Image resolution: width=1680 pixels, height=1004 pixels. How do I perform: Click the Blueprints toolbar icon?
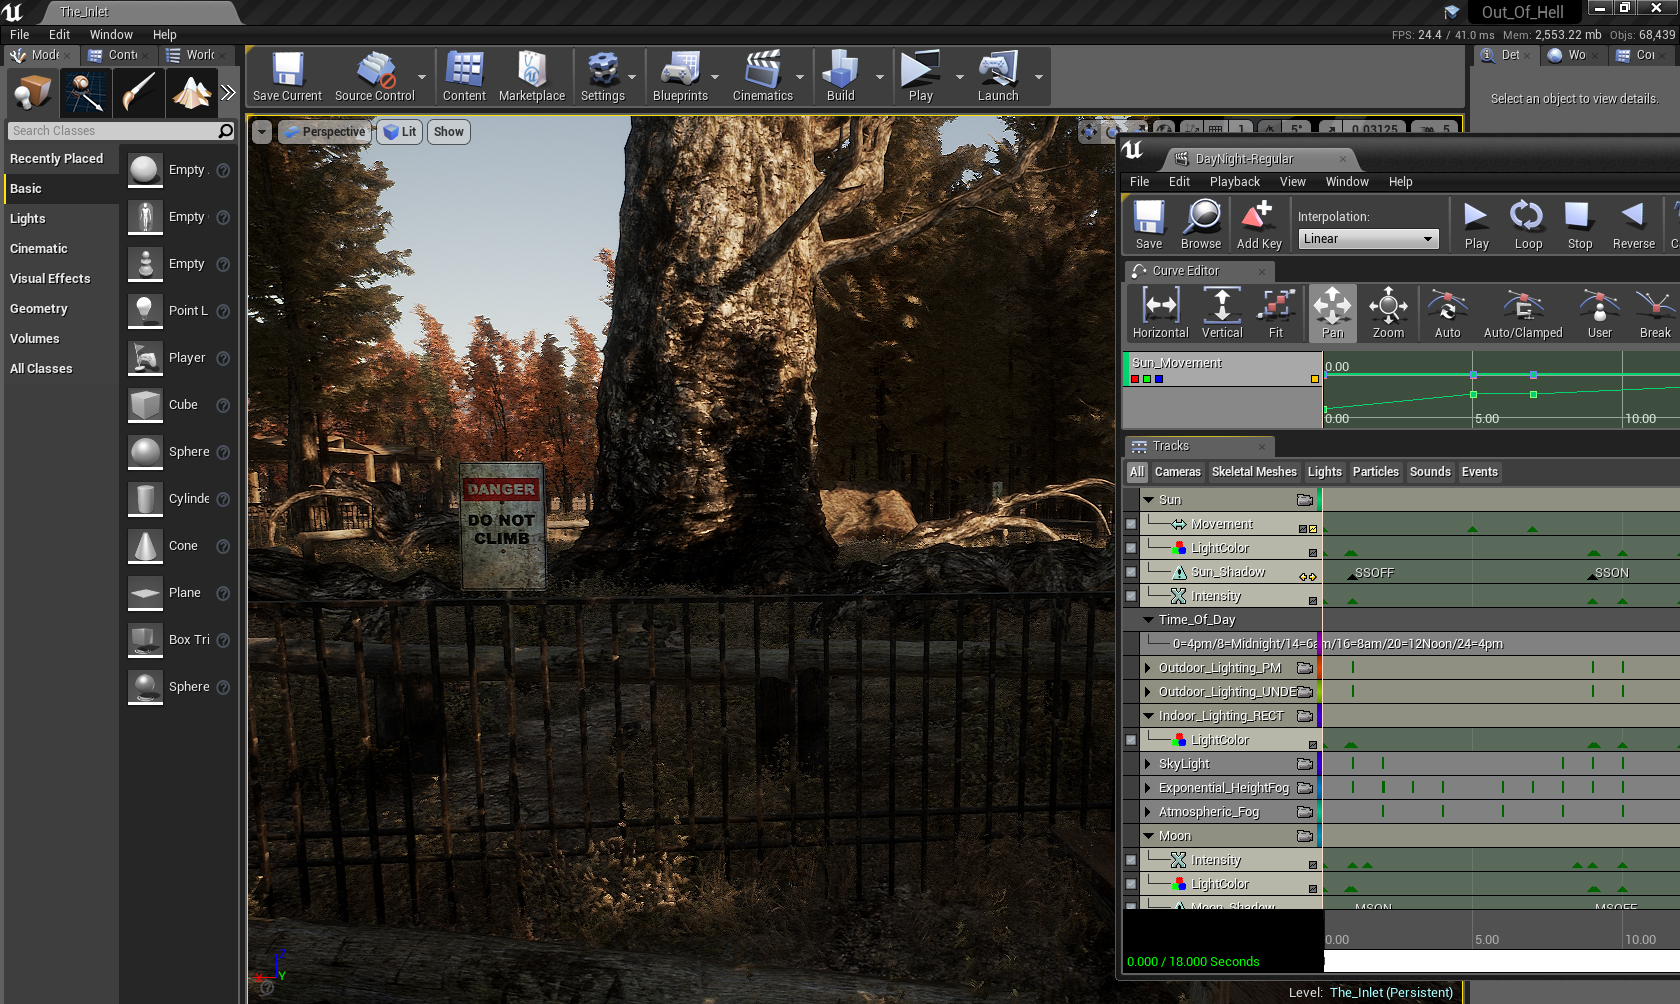679,76
